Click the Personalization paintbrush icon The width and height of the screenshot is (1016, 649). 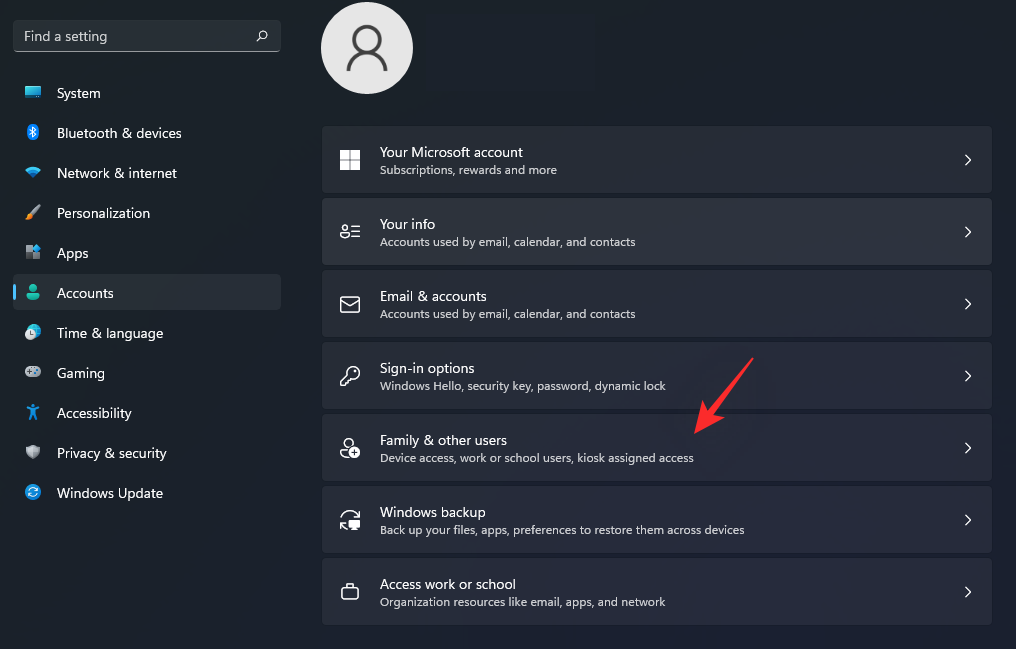point(33,212)
